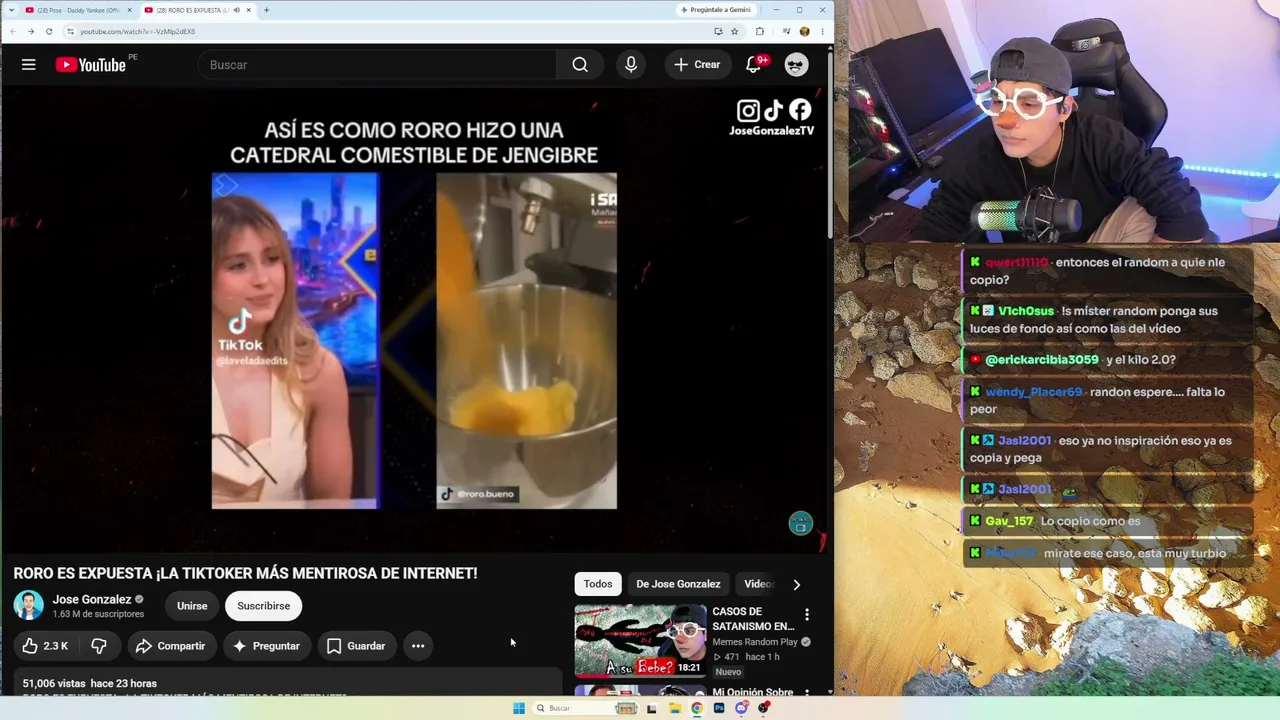Click the install app icon in address bar

[718, 31]
